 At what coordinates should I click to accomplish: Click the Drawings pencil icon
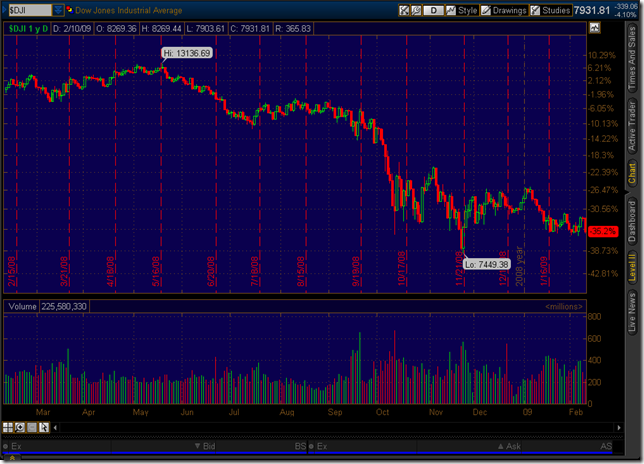[x=486, y=10]
